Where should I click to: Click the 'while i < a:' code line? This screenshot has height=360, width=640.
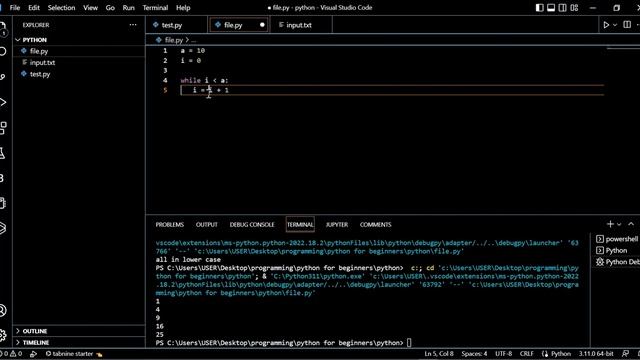click(204, 80)
